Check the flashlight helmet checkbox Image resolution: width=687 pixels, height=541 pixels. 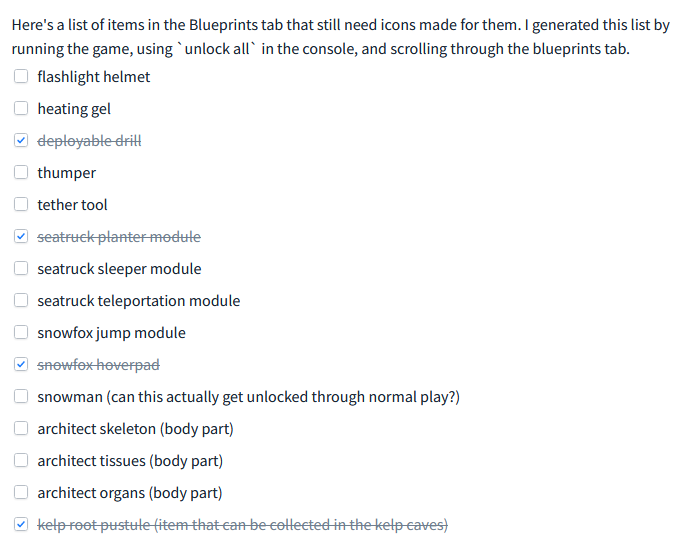21,76
